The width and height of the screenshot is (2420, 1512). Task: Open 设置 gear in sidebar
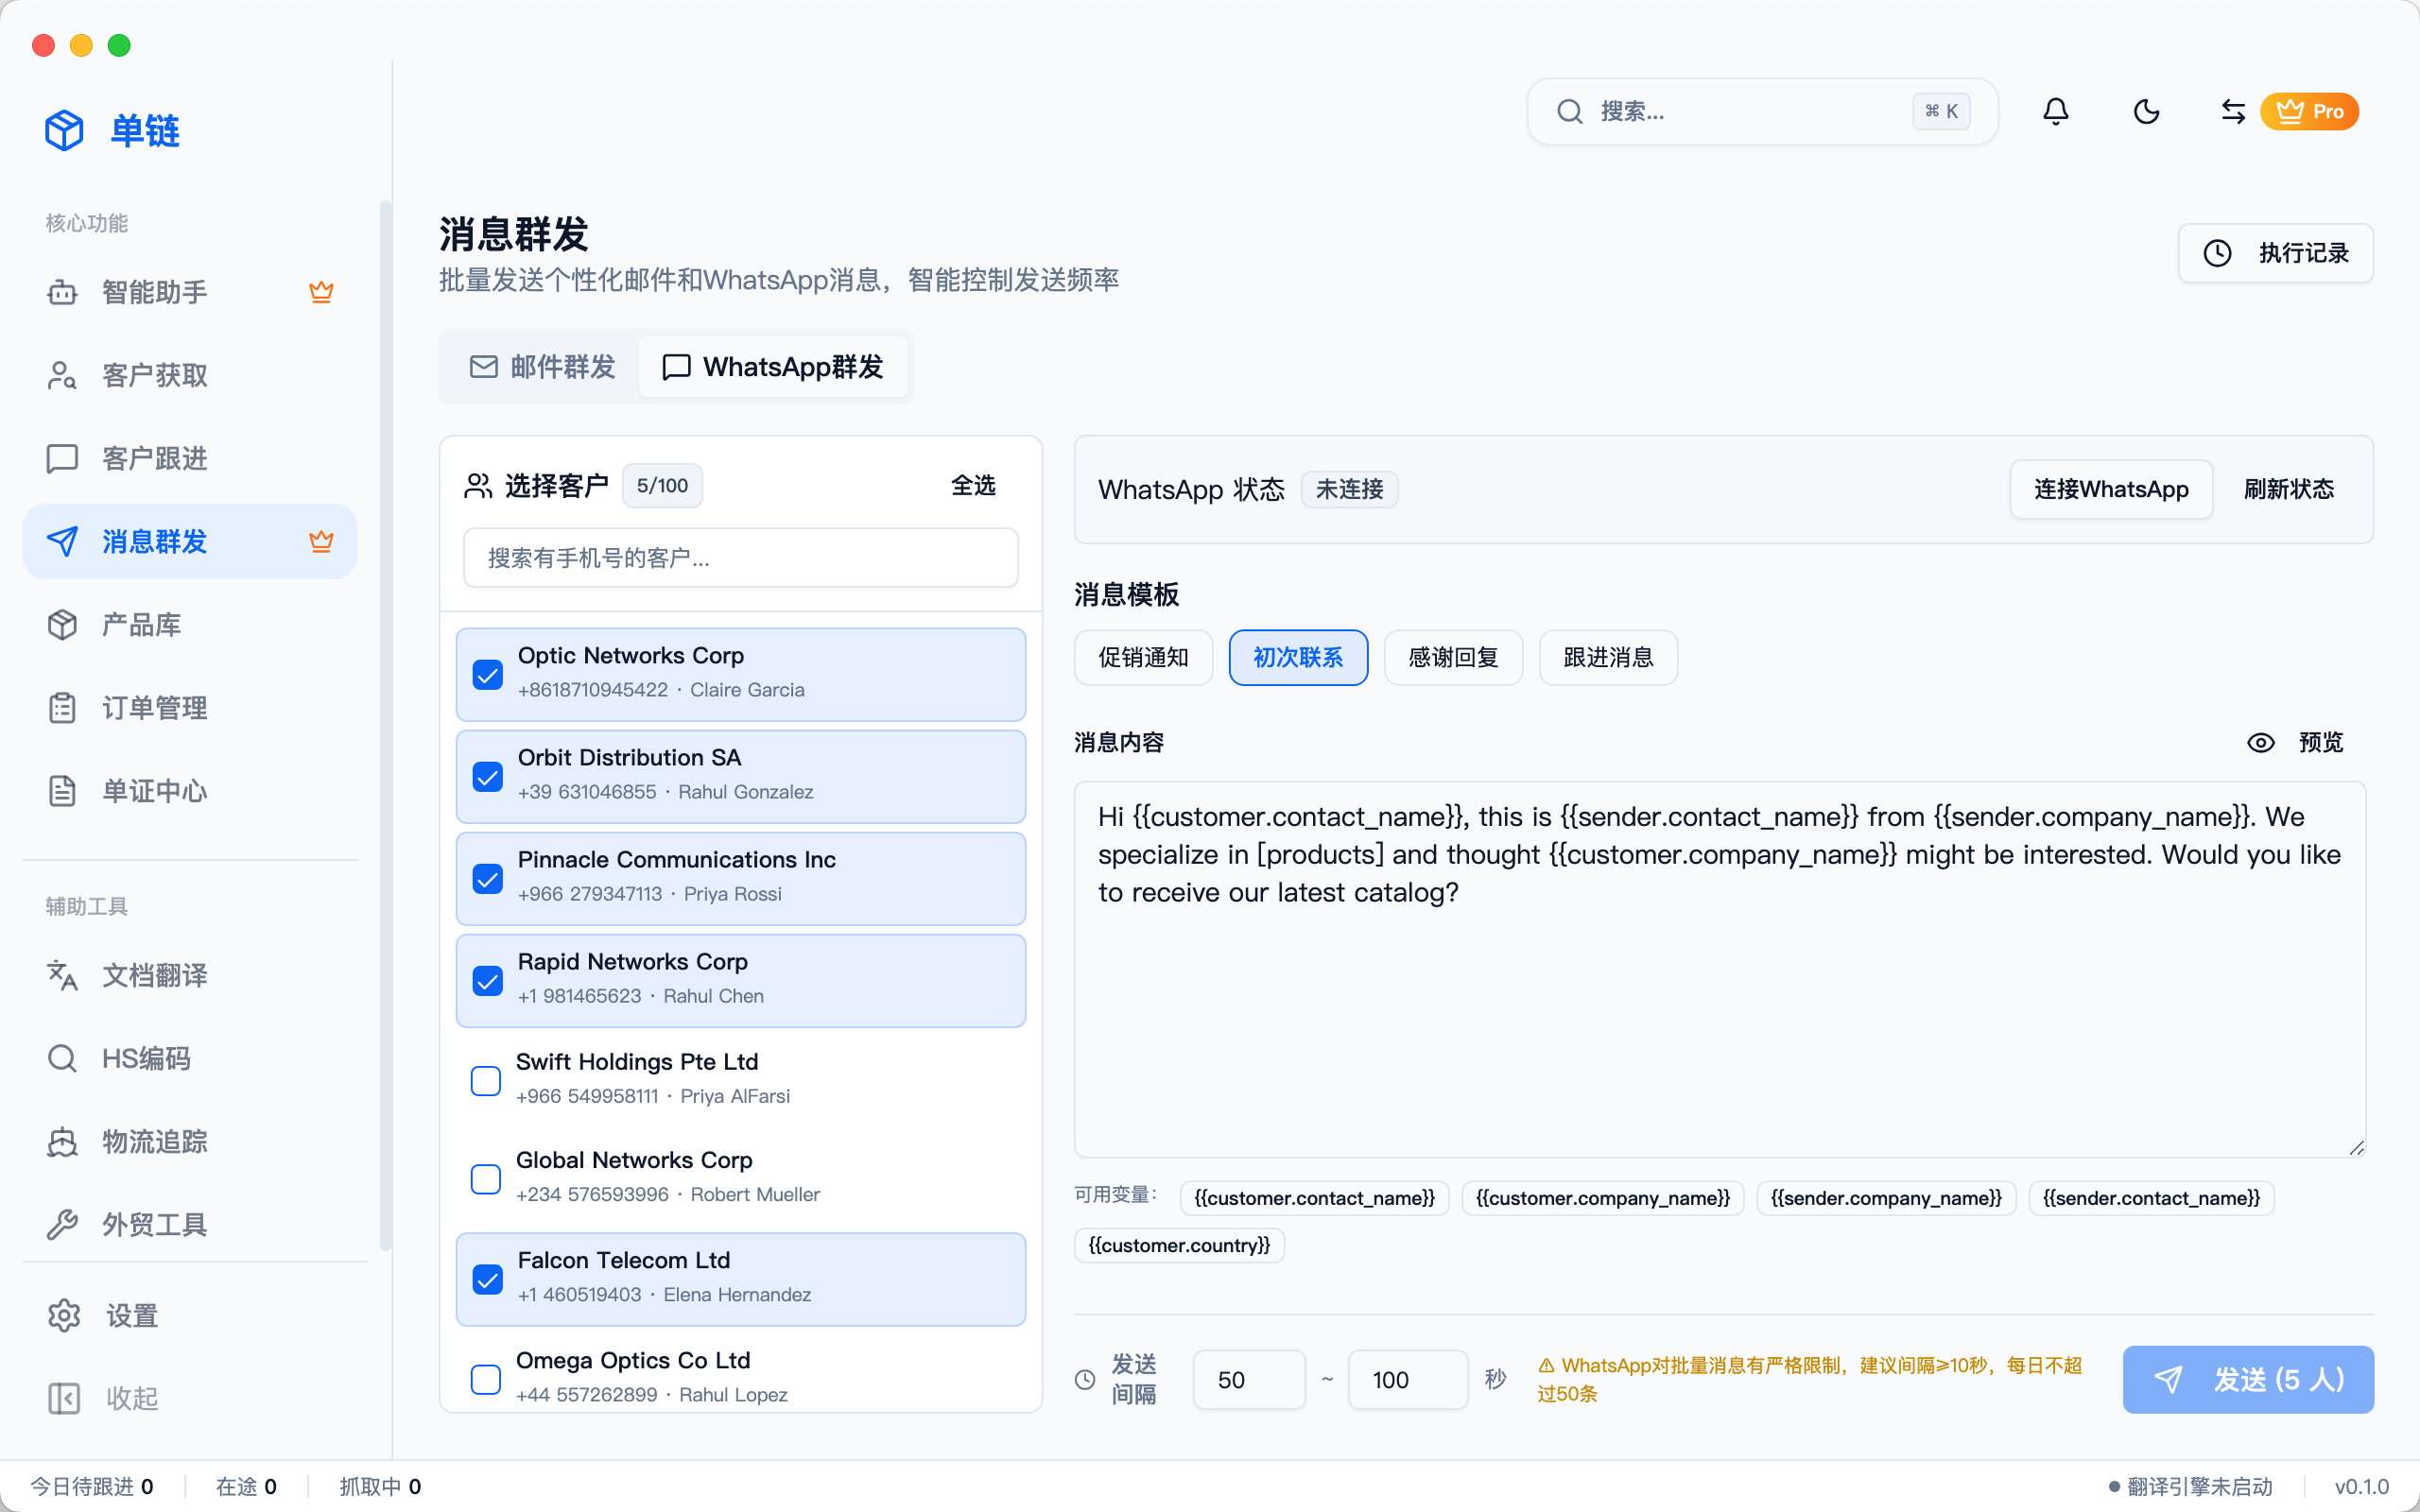click(130, 1315)
